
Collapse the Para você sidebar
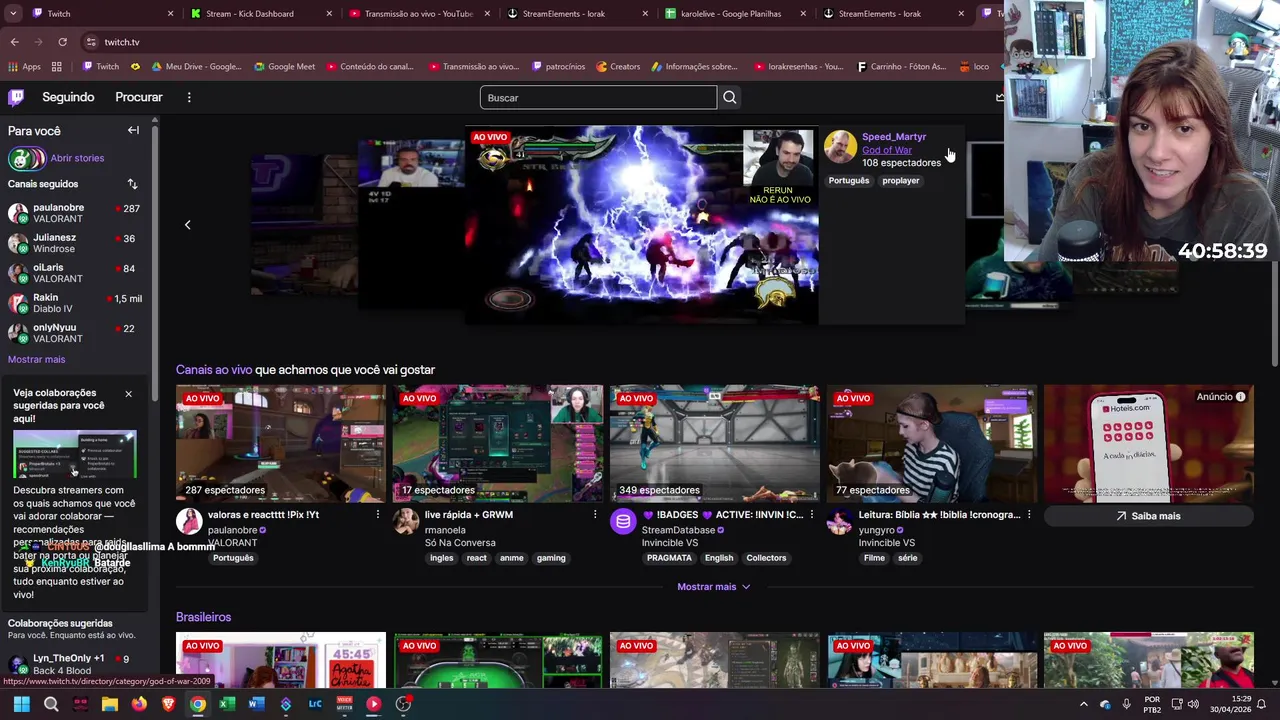pos(133,130)
